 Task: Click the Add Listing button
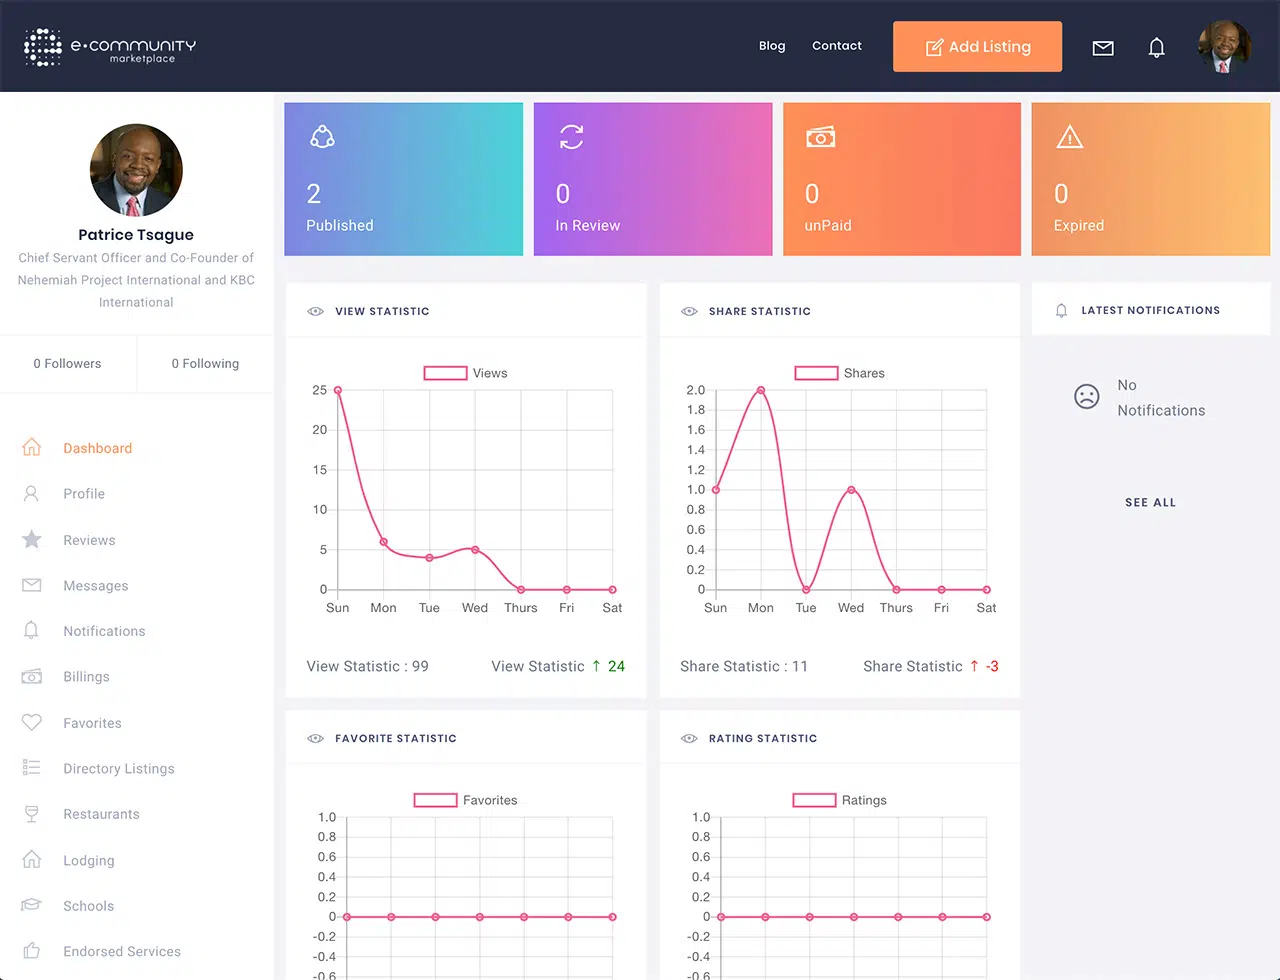click(977, 47)
